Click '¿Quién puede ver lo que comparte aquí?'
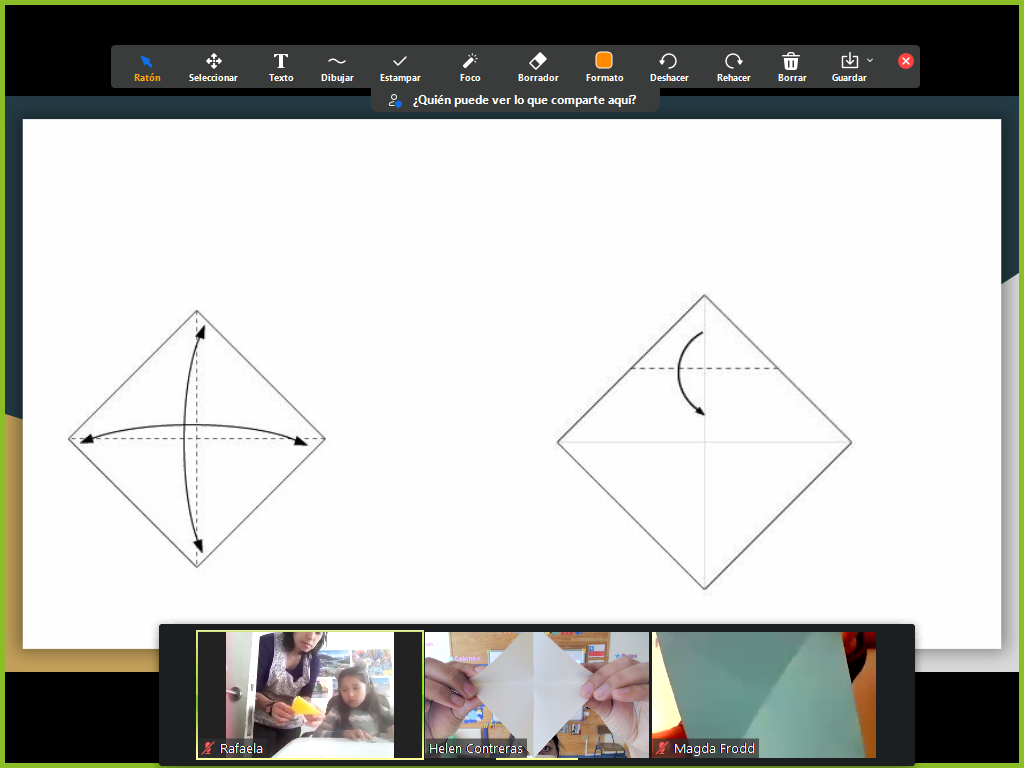 pyautogui.click(x=515, y=100)
